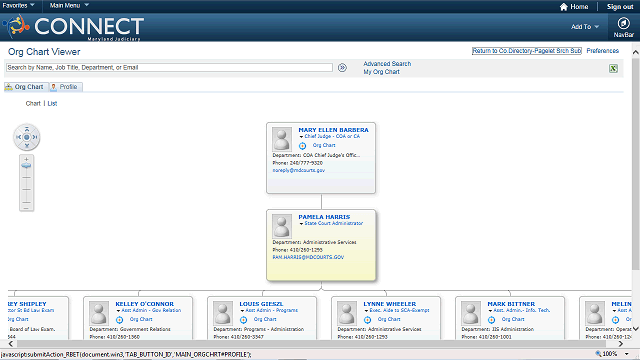Open MARY ELLEN BARBERA name link
640x360 pixels.
pyautogui.click(x=333, y=130)
